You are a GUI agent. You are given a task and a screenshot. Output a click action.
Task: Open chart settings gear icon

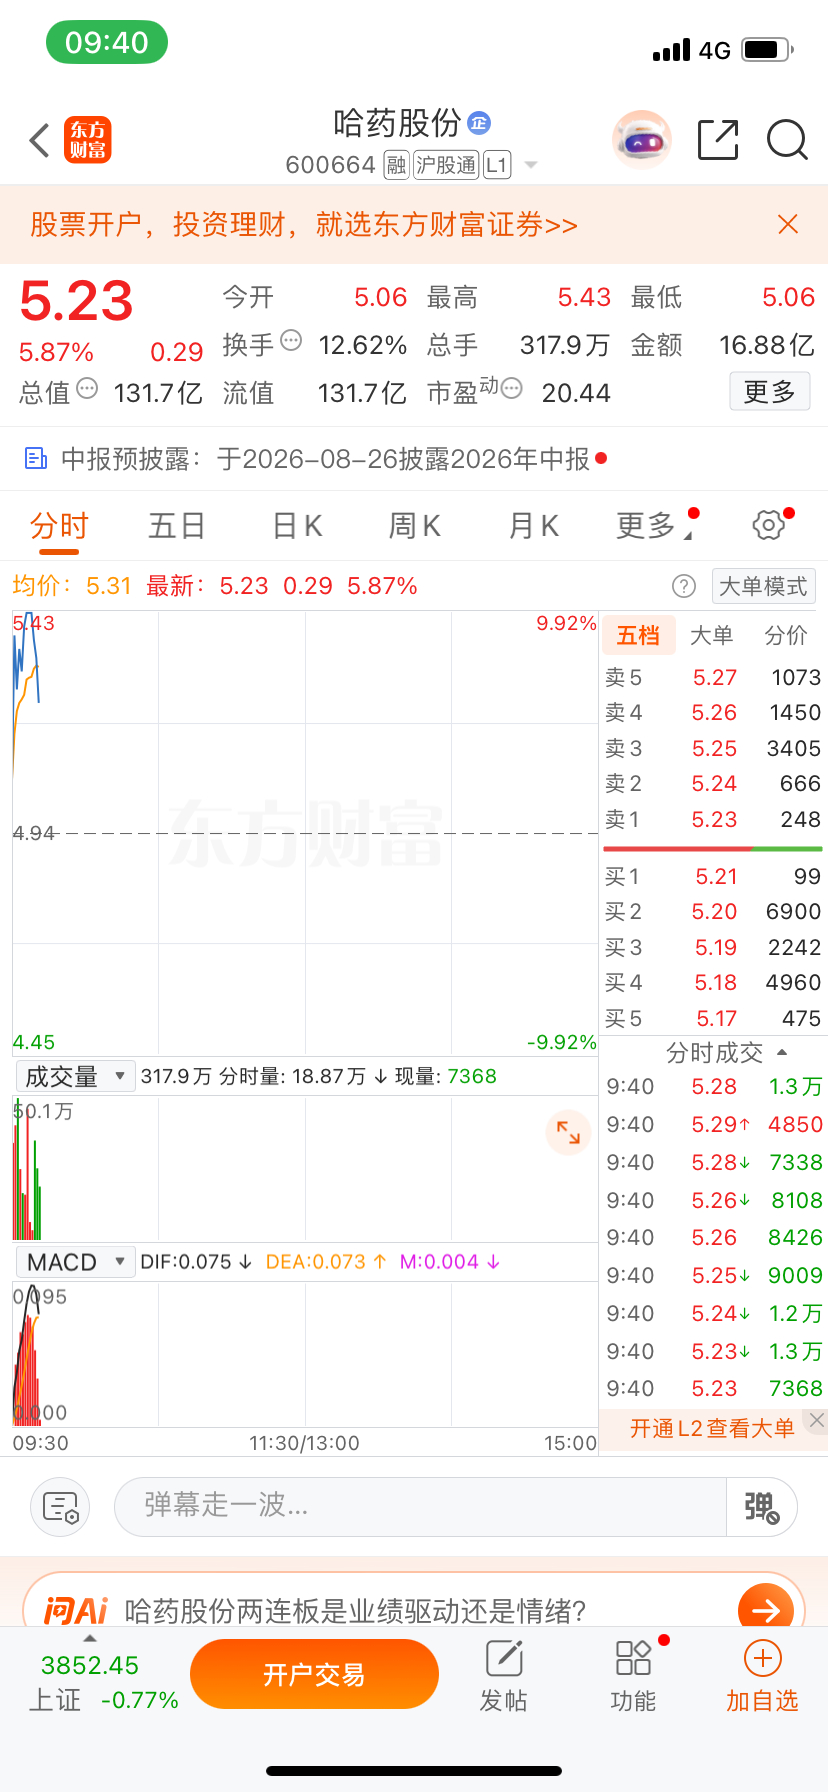click(768, 525)
